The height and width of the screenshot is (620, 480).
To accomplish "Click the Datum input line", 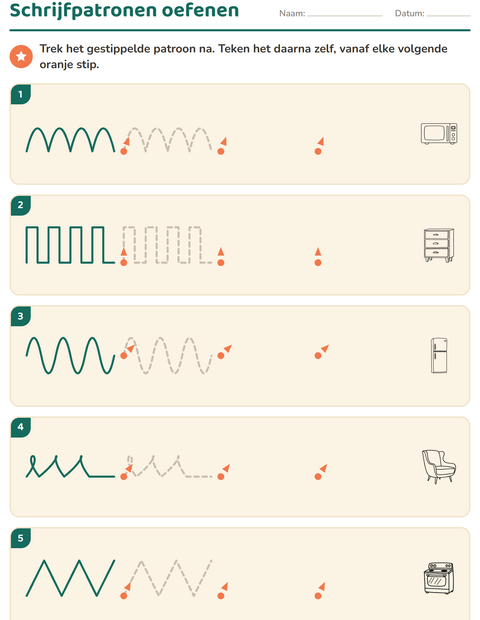I will [448, 15].
